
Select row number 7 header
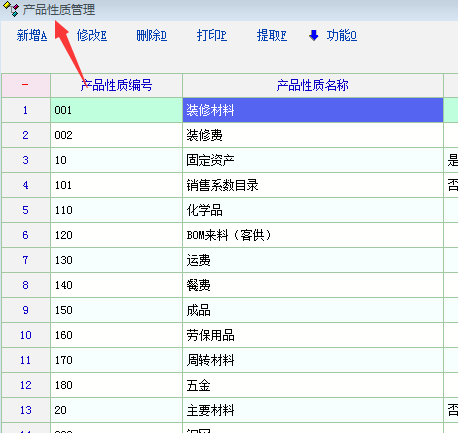coord(26,260)
